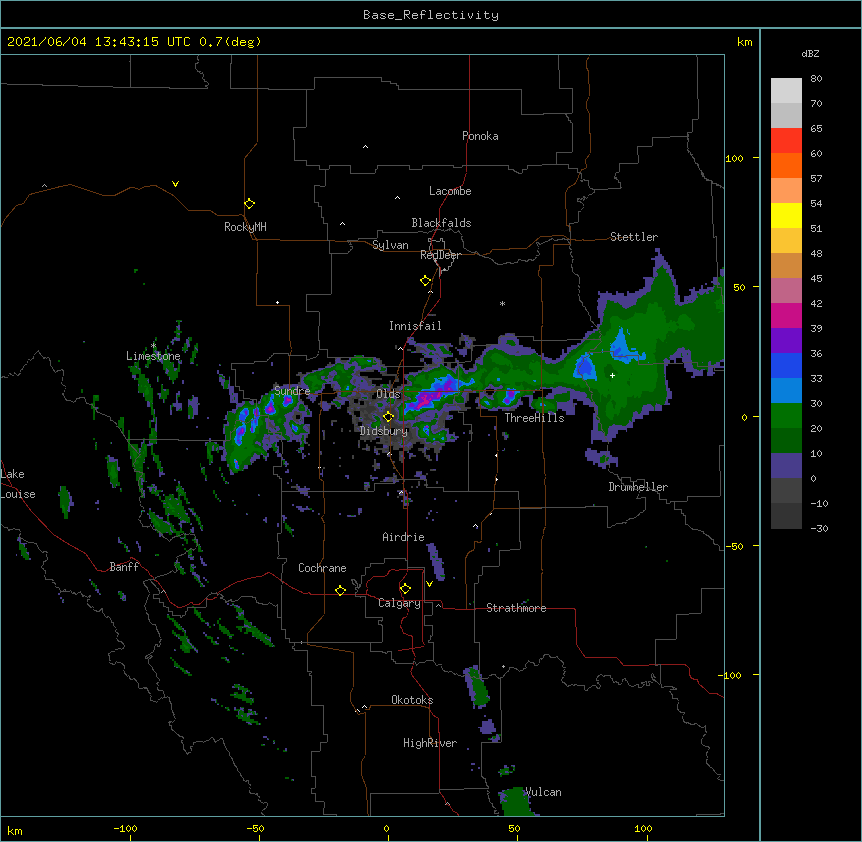Click the Ponoka city label
This screenshot has height=842, width=862.
click(480, 136)
